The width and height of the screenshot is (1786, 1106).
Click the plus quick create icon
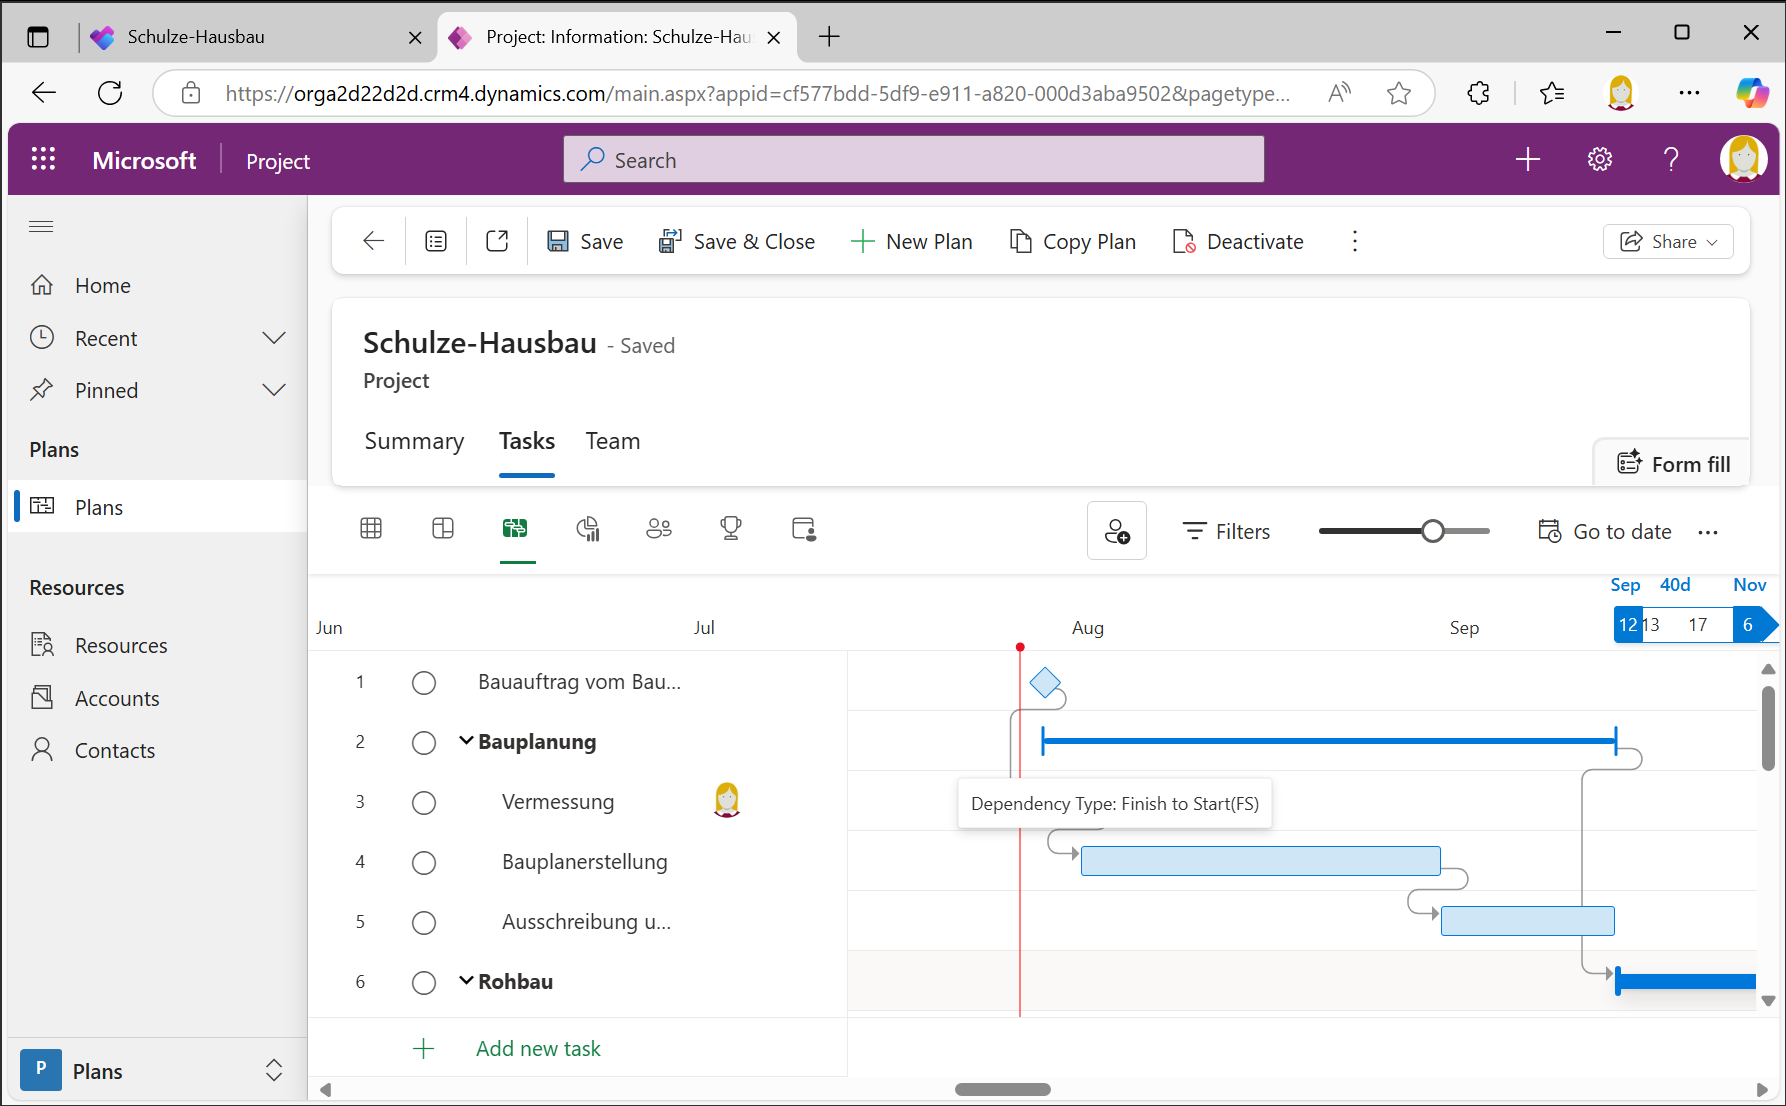[x=1527, y=159]
